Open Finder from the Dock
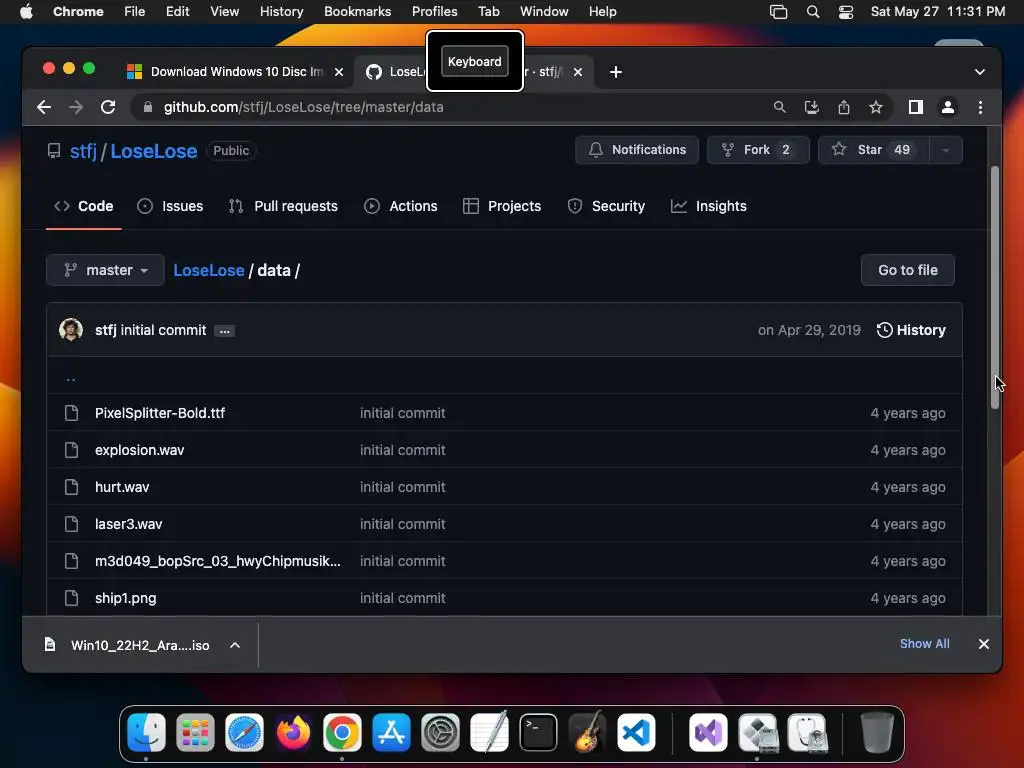The height and width of the screenshot is (768, 1024). pyautogui.click(x=146, y=733)
